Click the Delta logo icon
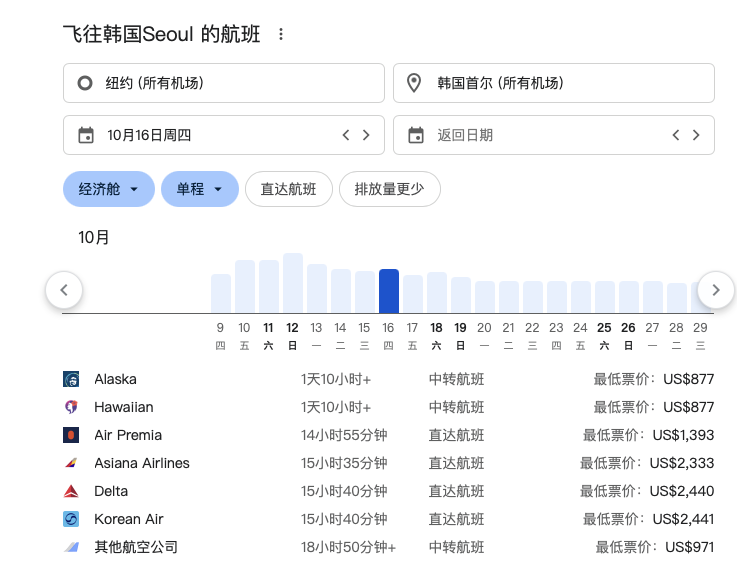 [71, 491]
